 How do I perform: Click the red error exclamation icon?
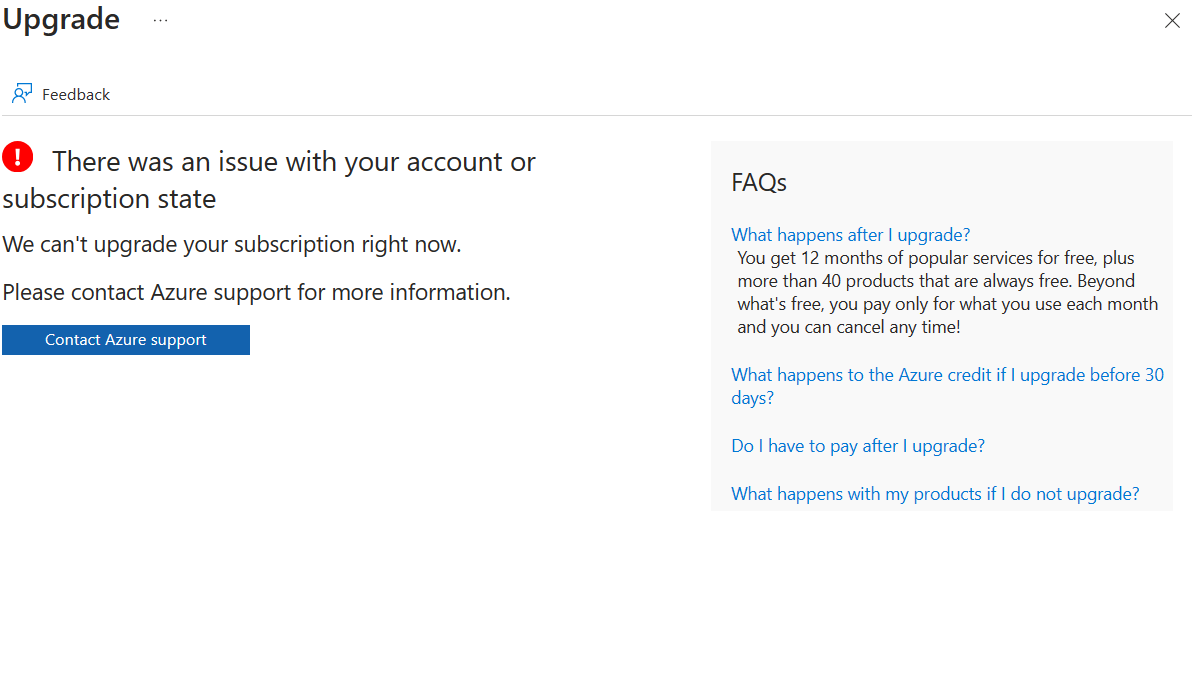pyautogui.click(x=17, y=157)
